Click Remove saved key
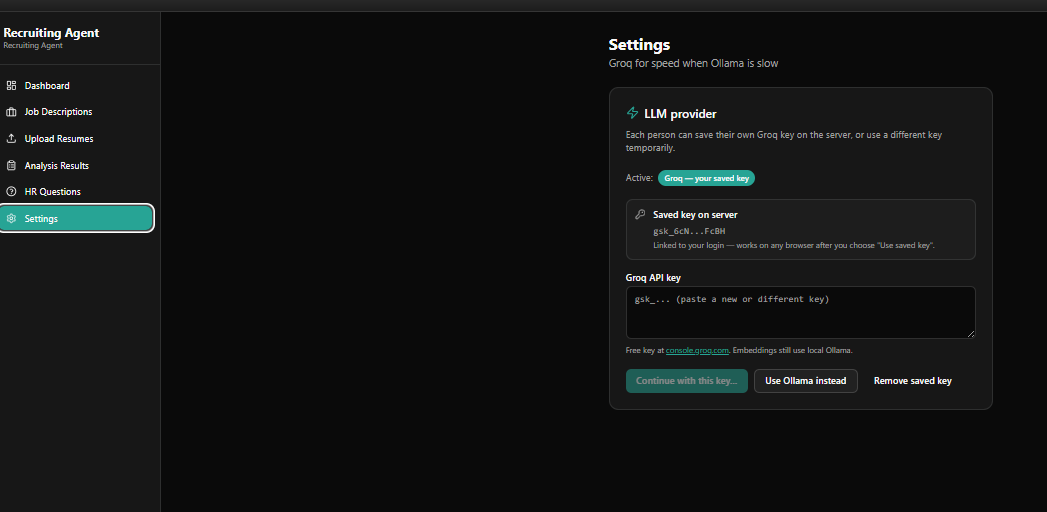 913,380
